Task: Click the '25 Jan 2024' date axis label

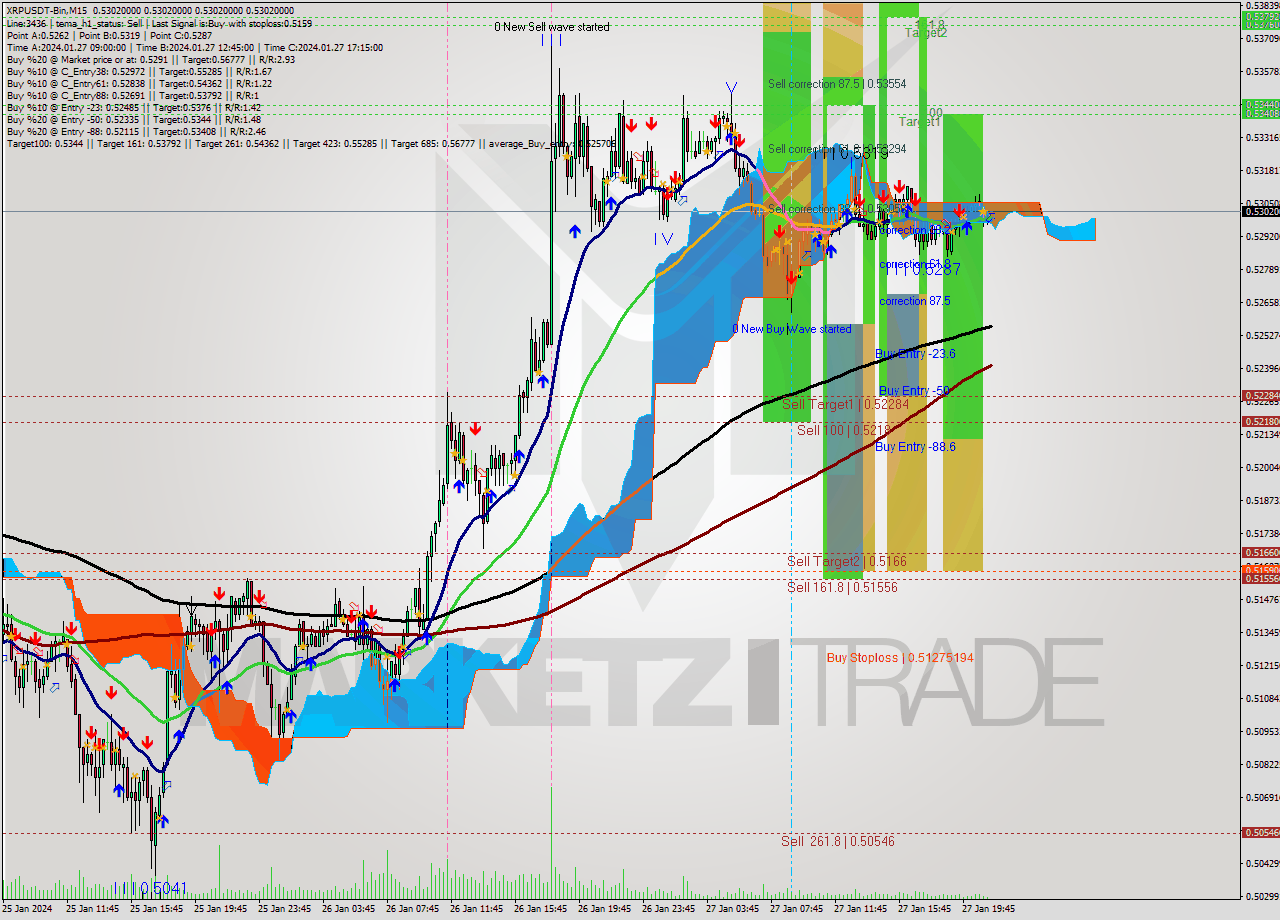Action: coord(26,910)
